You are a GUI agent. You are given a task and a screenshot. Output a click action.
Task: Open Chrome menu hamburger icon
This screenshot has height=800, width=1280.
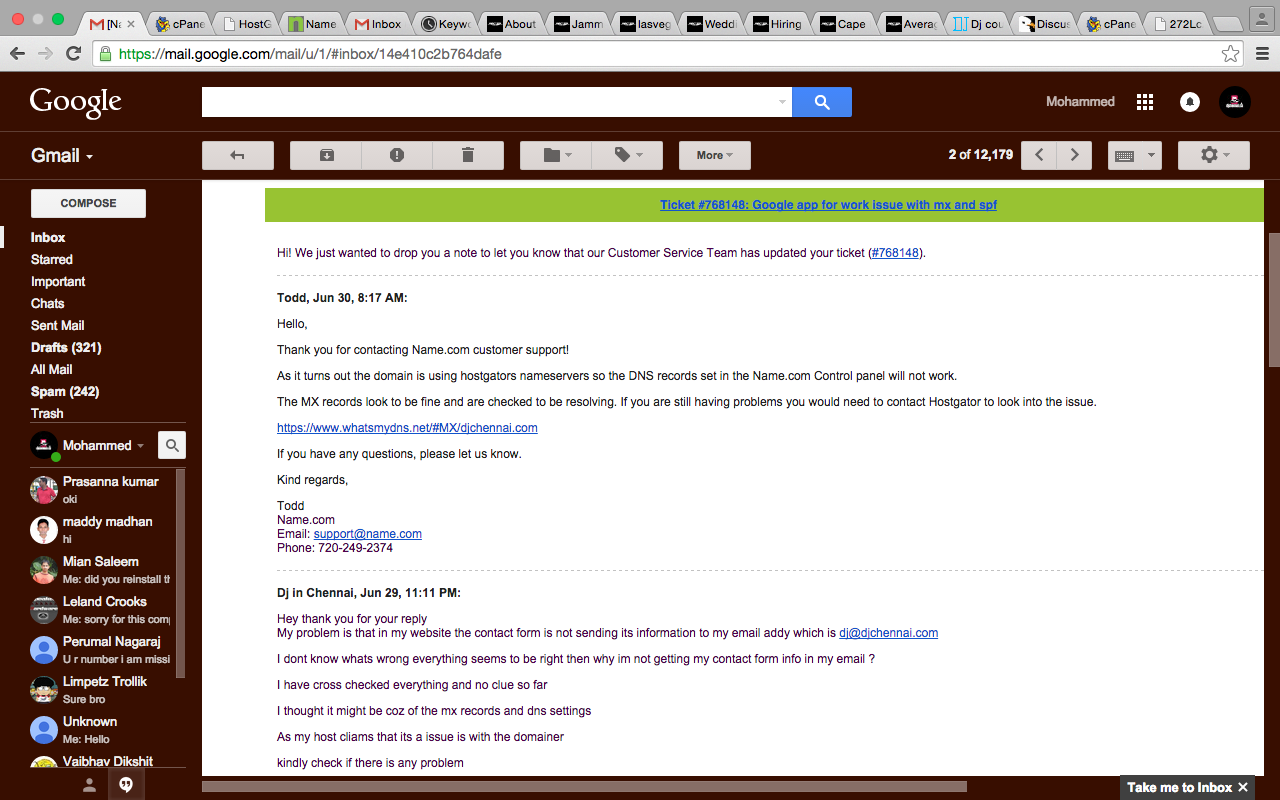pyautogui.click(x=1262, y=54)
